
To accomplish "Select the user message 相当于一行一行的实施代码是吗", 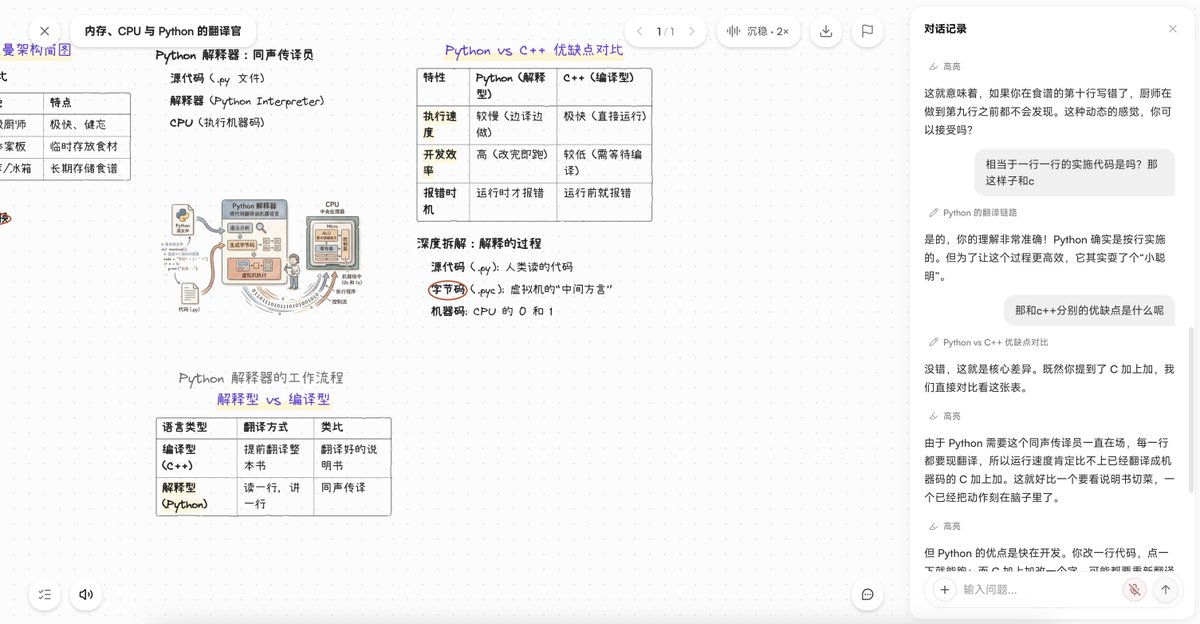I will [x=1076, y=172].
